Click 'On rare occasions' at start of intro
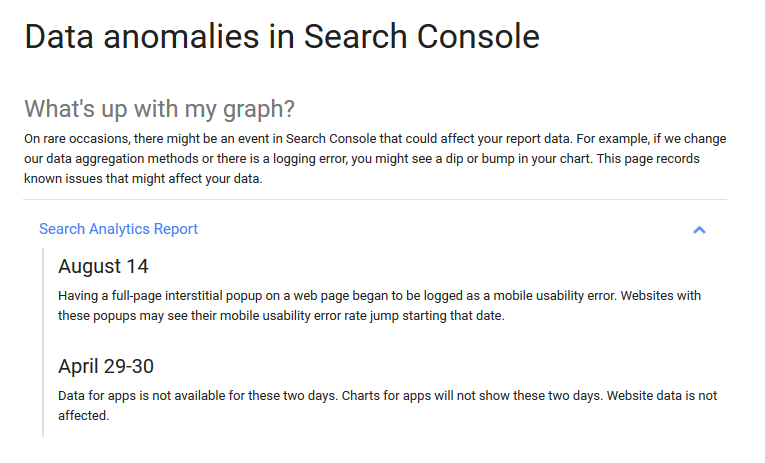Viewport: 765px width, 463px height. pyautogui.click(x=70, y=137)
